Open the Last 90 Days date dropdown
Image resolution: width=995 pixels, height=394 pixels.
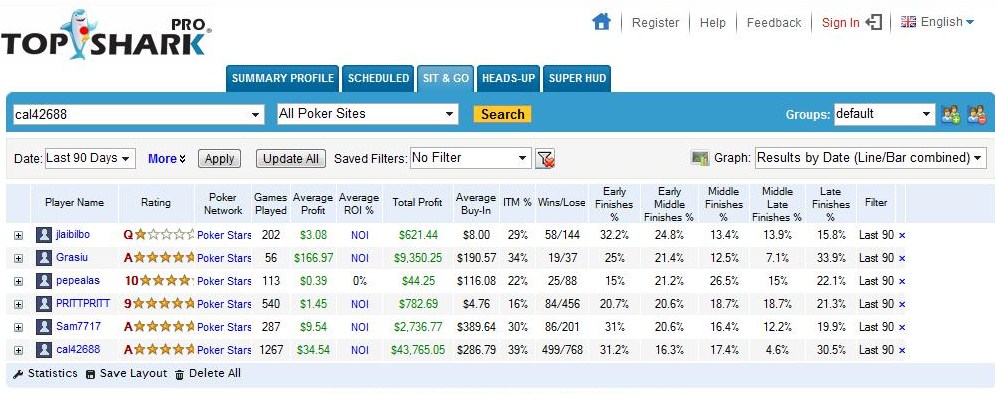pos(90,158)
